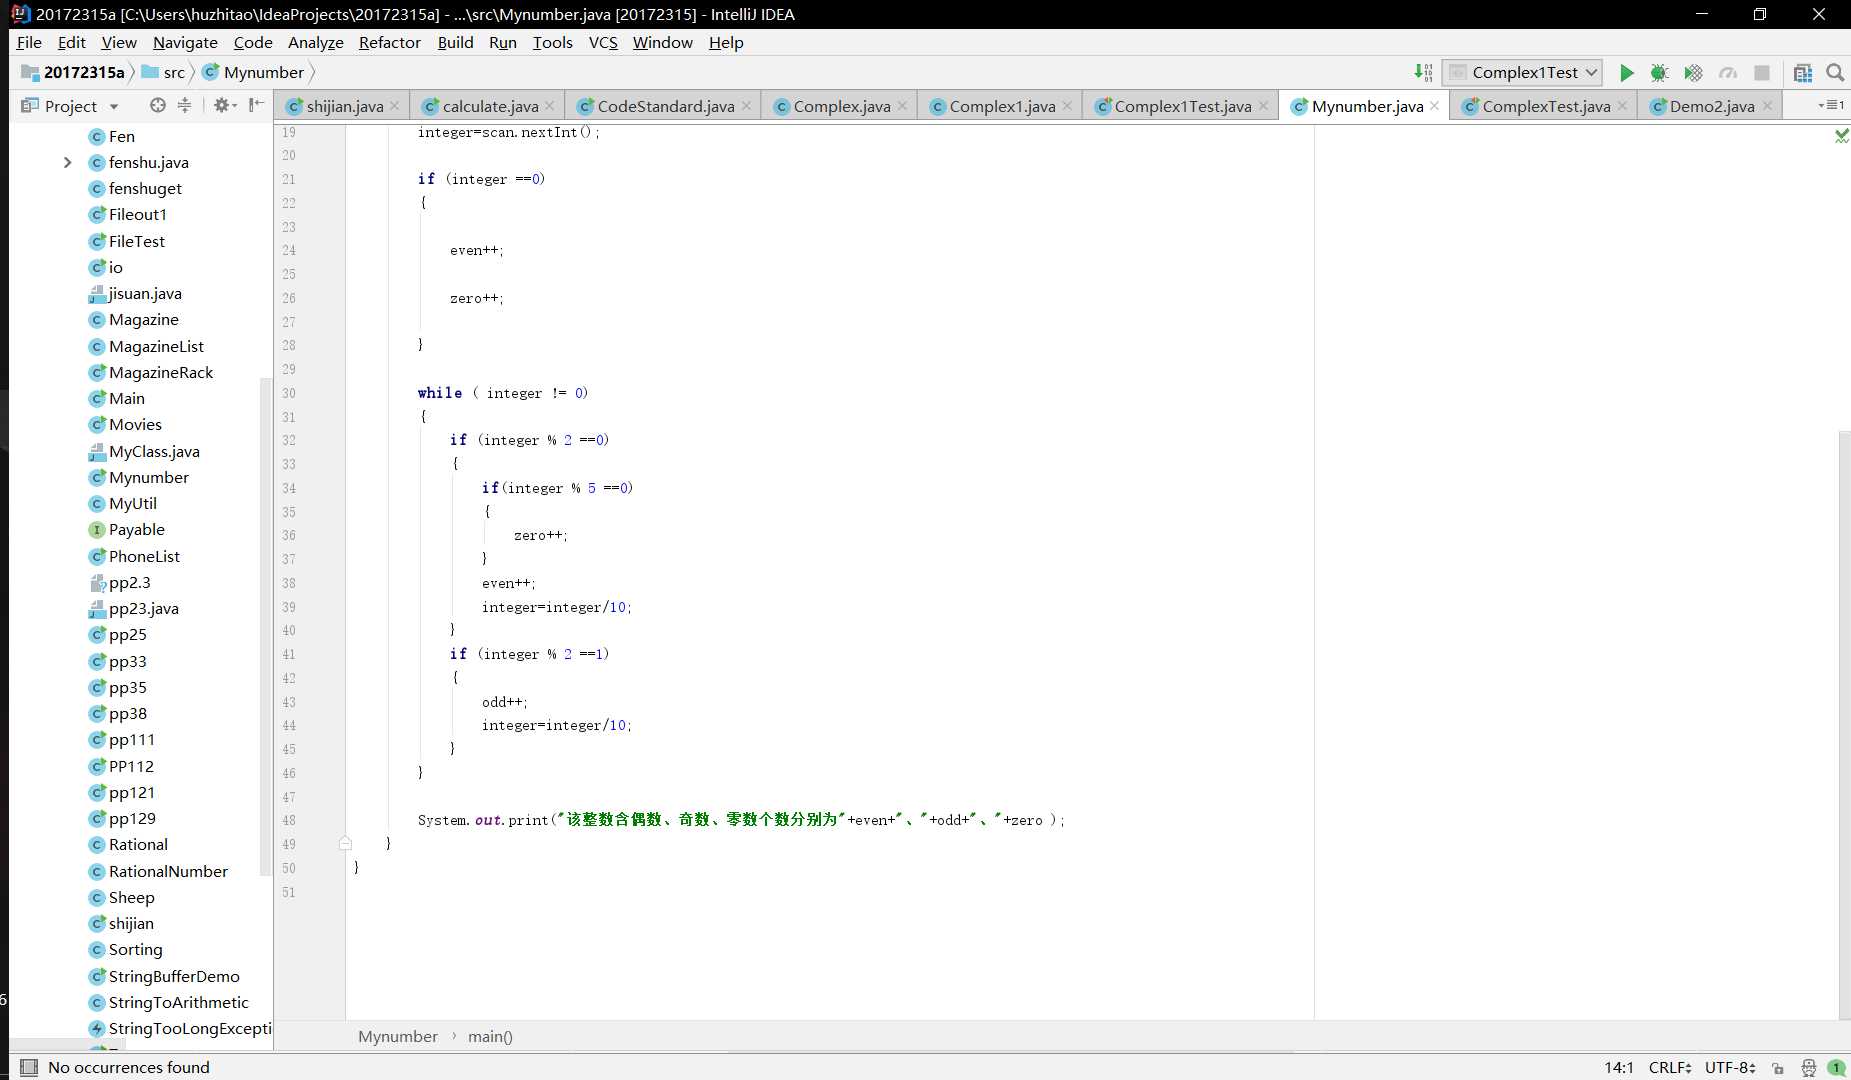The image size is (1851, 1080).
Task: Start the Debug bug icon
Action: 1659,72
